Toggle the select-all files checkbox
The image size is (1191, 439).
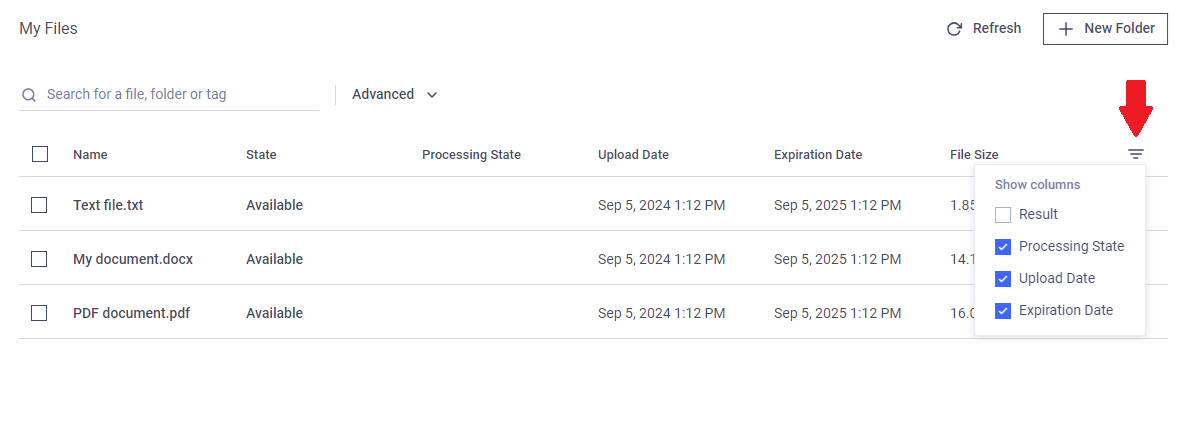(39, 154)
